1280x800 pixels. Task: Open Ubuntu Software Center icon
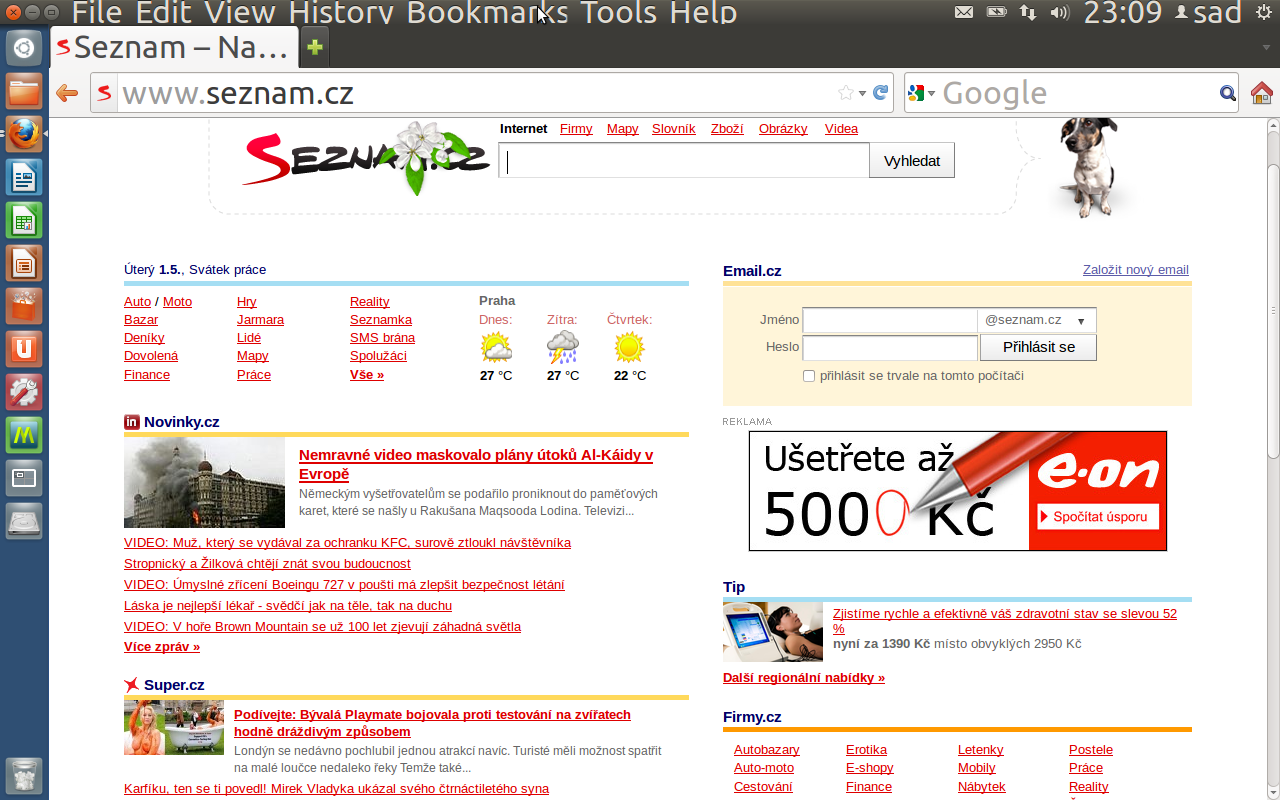[x=24, y=306]
